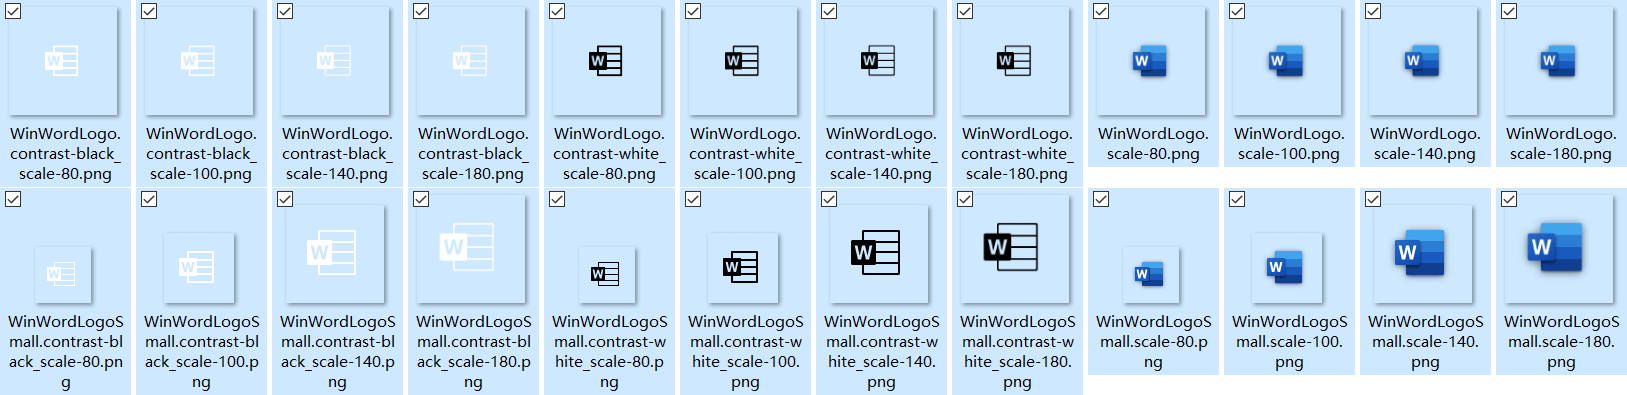Image resolution: width=1627 pixels, height=395 pixels.
Task: Uncheck the WinWordLogoSmall.scale-140.png checkbox
Action: click(x=1373, y=199)
